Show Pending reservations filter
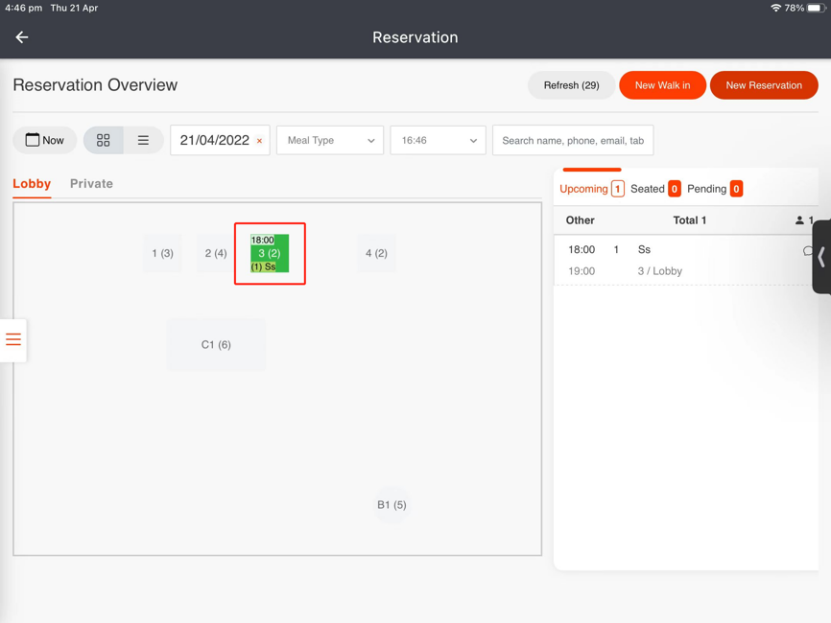The height and width of the screenshot is (623, 831). pyautogui.click(x=714, y=189)
